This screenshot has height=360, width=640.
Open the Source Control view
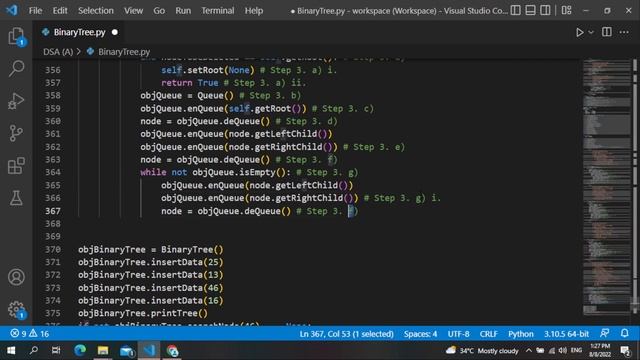point(16,133)
